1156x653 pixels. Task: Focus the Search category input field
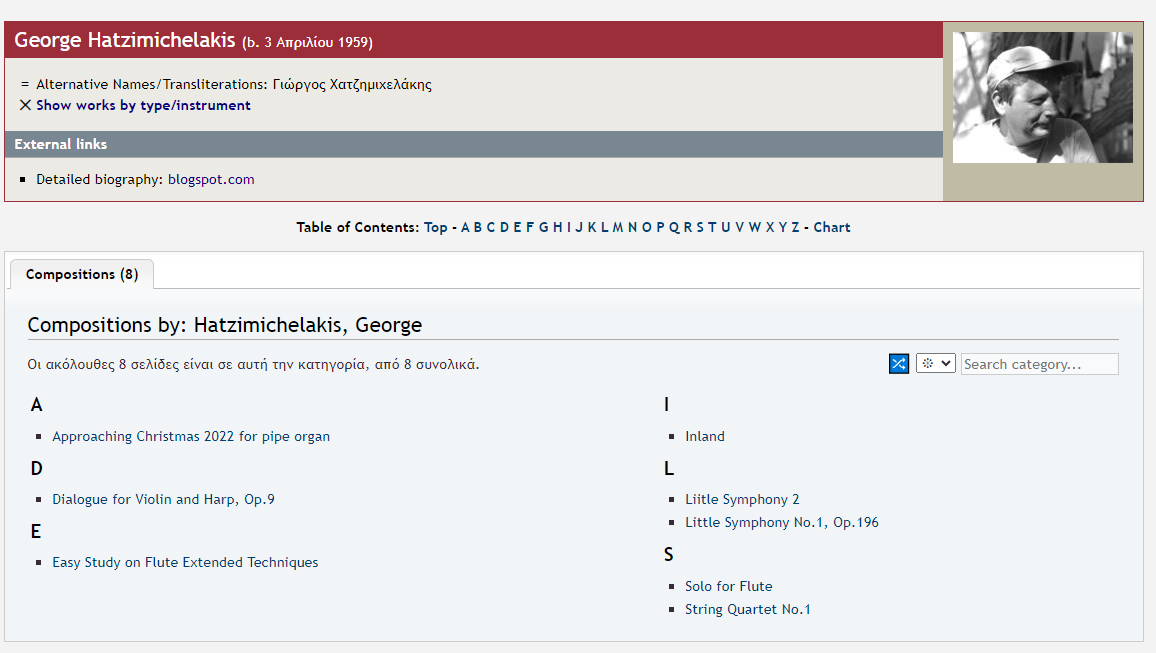click(x=1040, y=364)
